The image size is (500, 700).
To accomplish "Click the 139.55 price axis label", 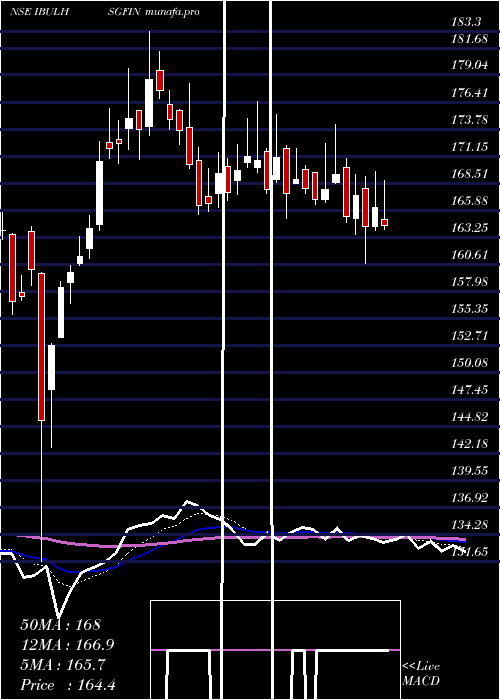I will coord(469,470).
